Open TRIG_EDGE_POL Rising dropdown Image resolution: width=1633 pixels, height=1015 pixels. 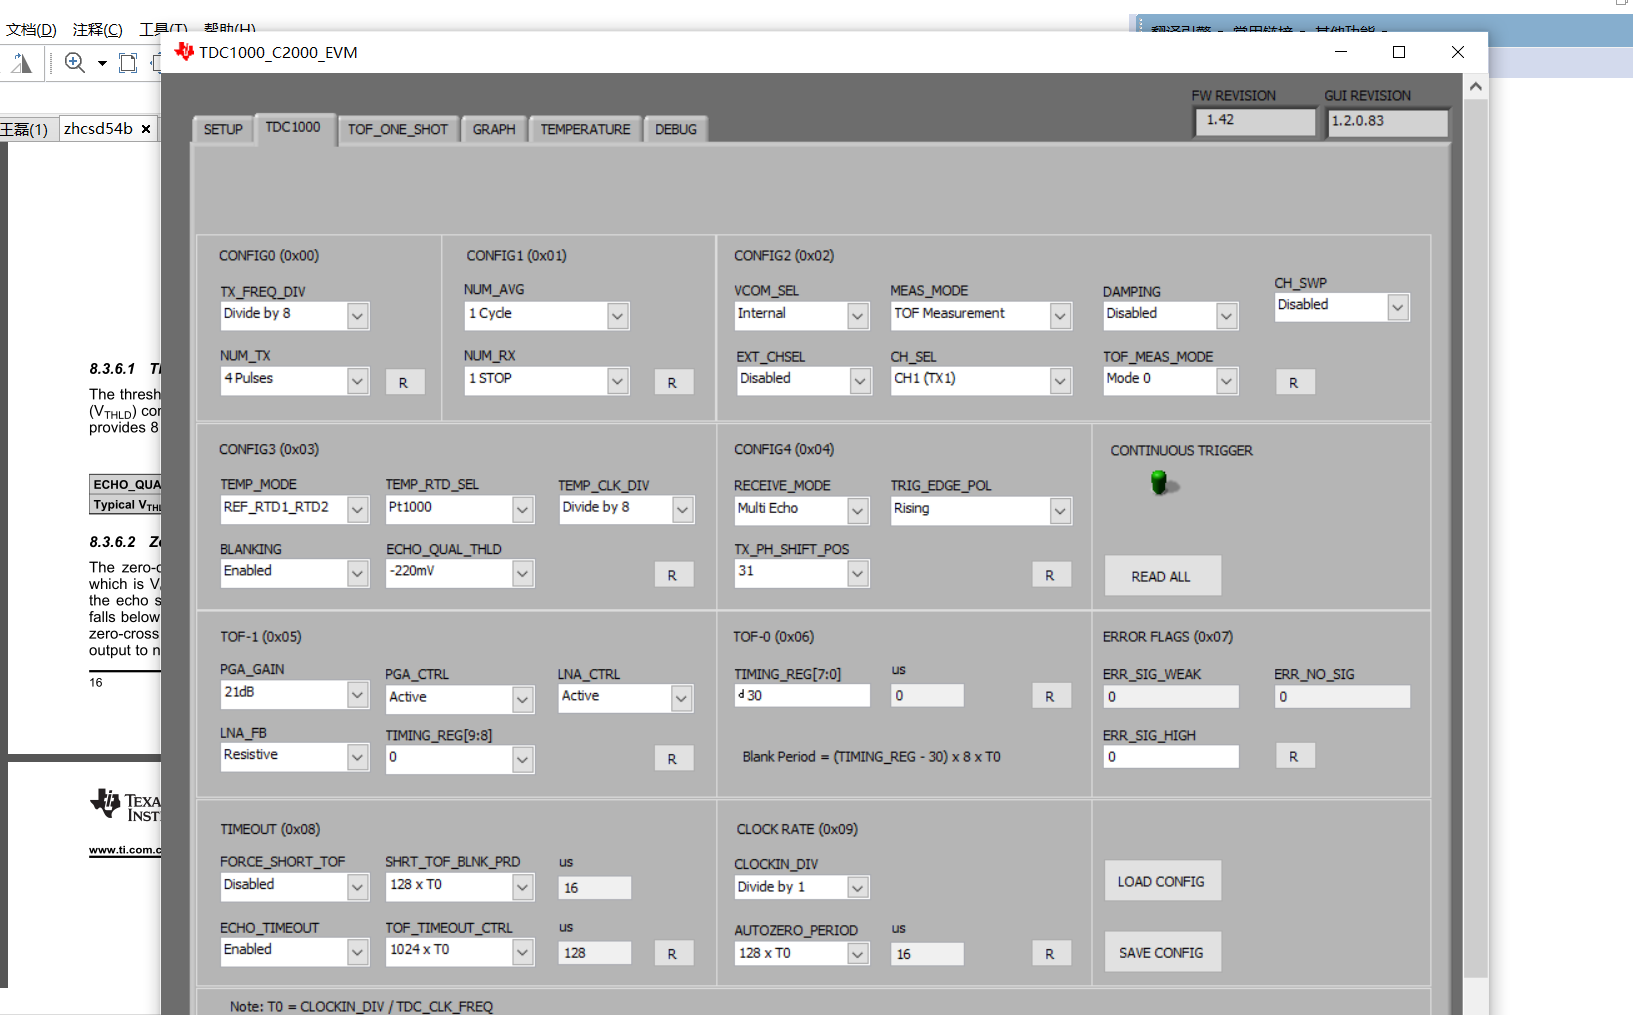[1061, 511]
